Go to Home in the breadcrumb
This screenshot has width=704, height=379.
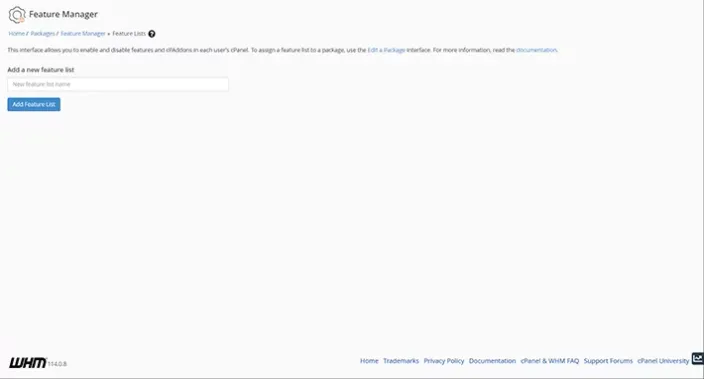(17, 34)
